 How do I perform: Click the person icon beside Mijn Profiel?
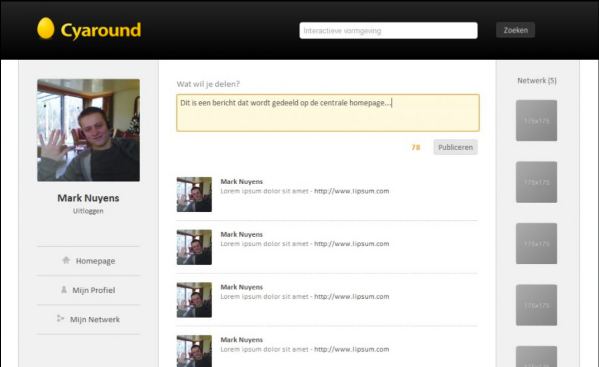pos(64,290)
